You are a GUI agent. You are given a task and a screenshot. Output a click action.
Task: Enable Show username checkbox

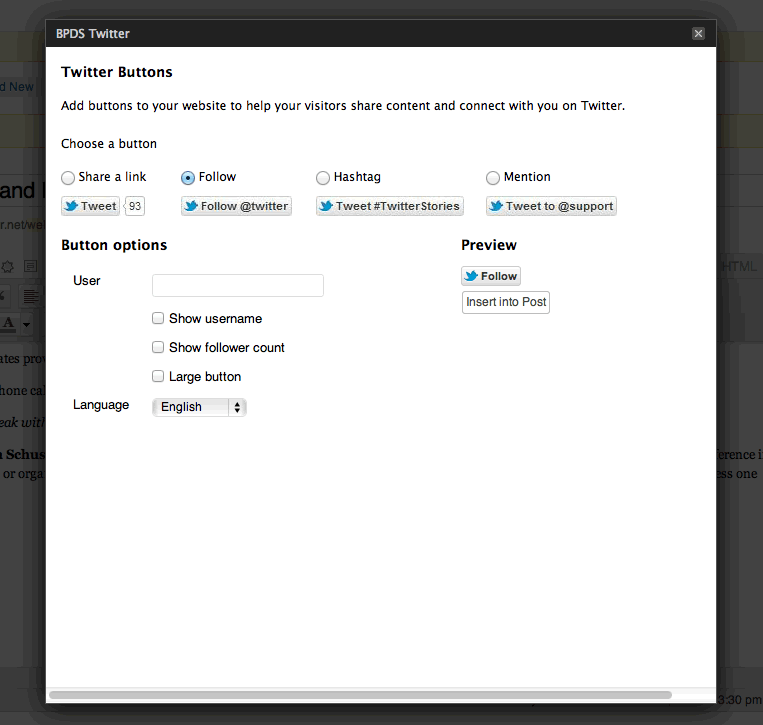158,318
